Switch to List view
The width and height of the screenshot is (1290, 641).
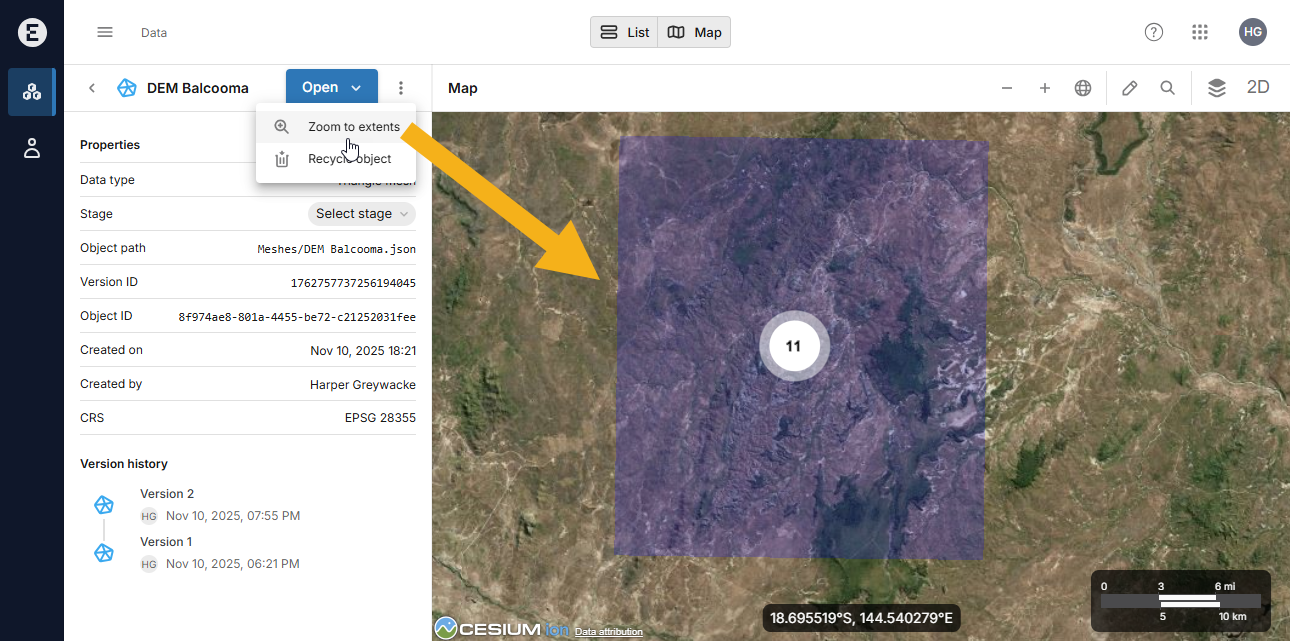(x=624, y=32)
